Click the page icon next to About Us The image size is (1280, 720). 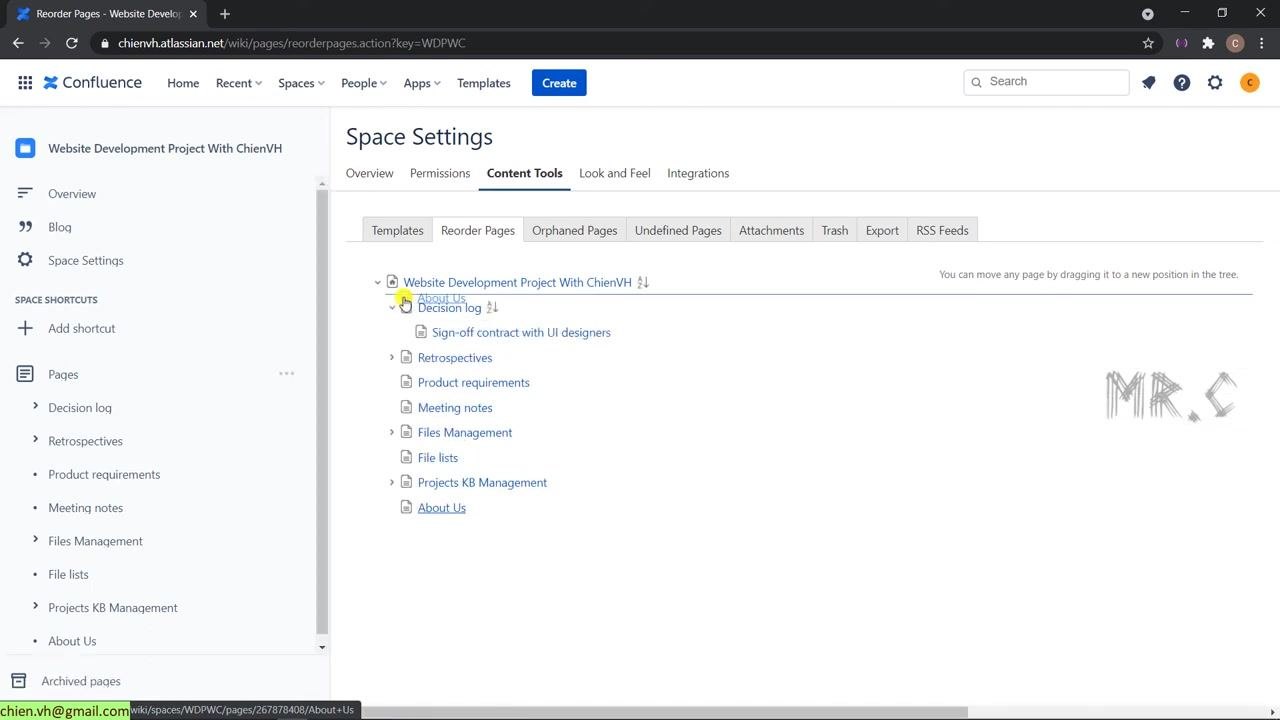pyautogui.click(x=406, y=507)
